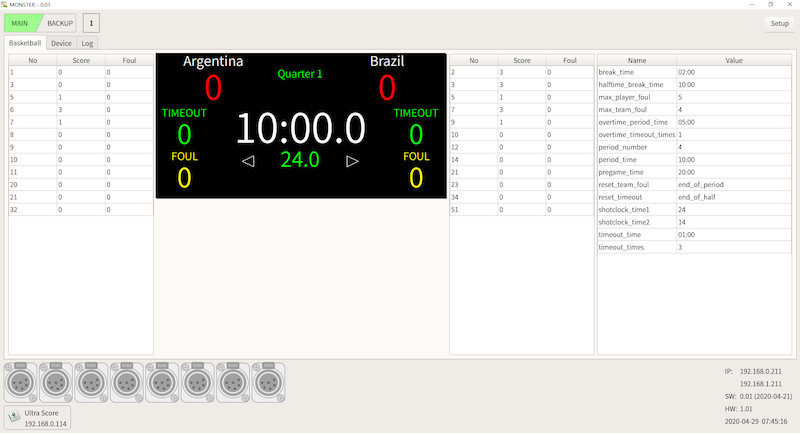Switch to MAIN mode
800x433 pixels.
pyautogui.click(x=20, y=22)
